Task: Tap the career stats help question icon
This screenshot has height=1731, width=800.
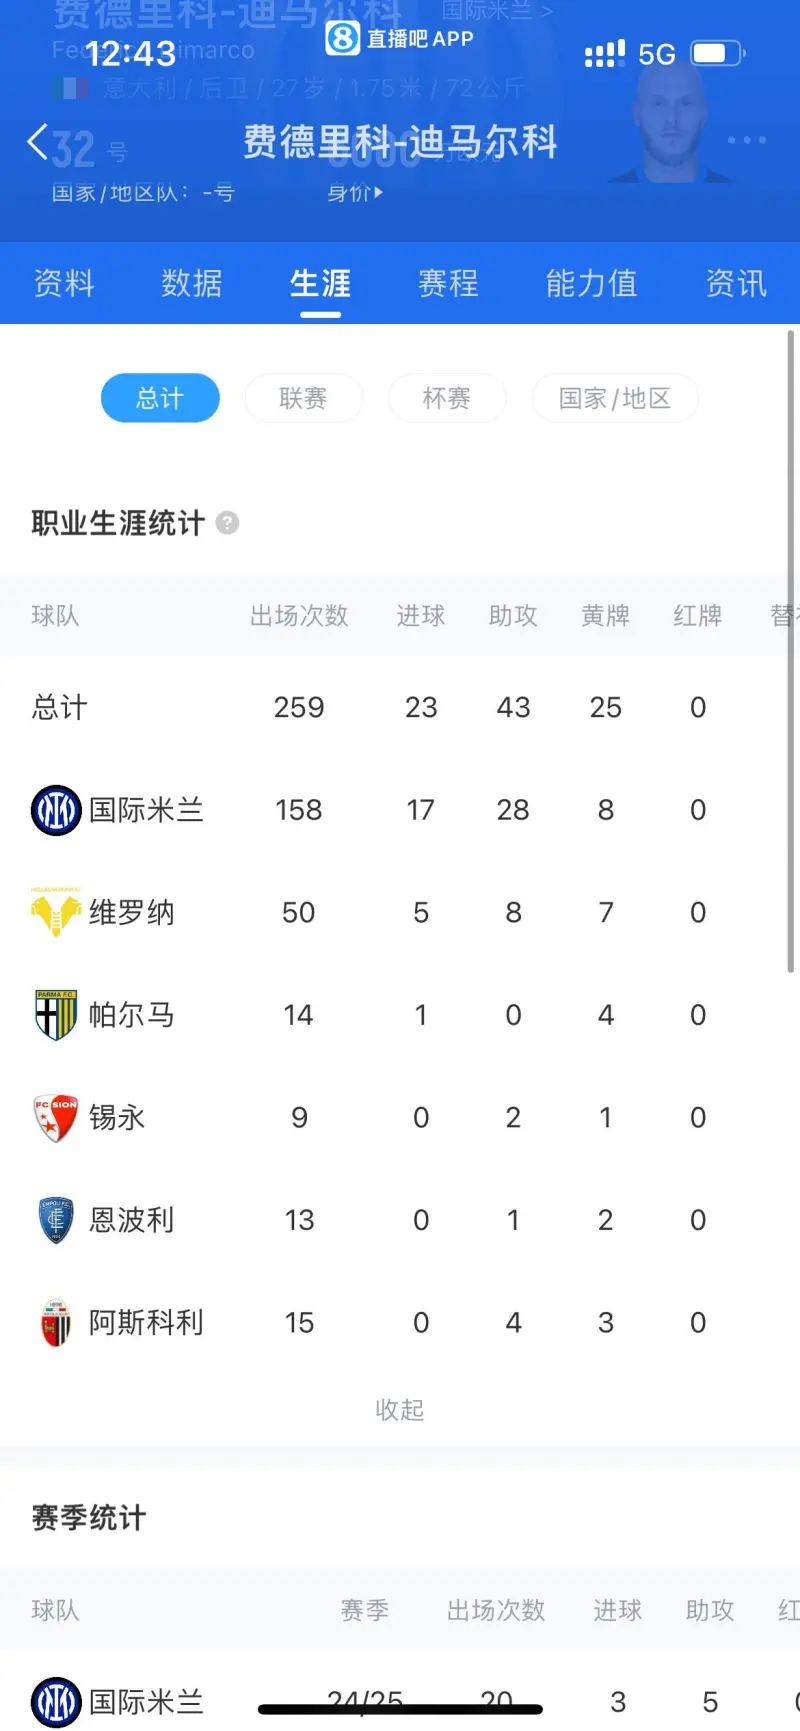Action: click(228, 523)
